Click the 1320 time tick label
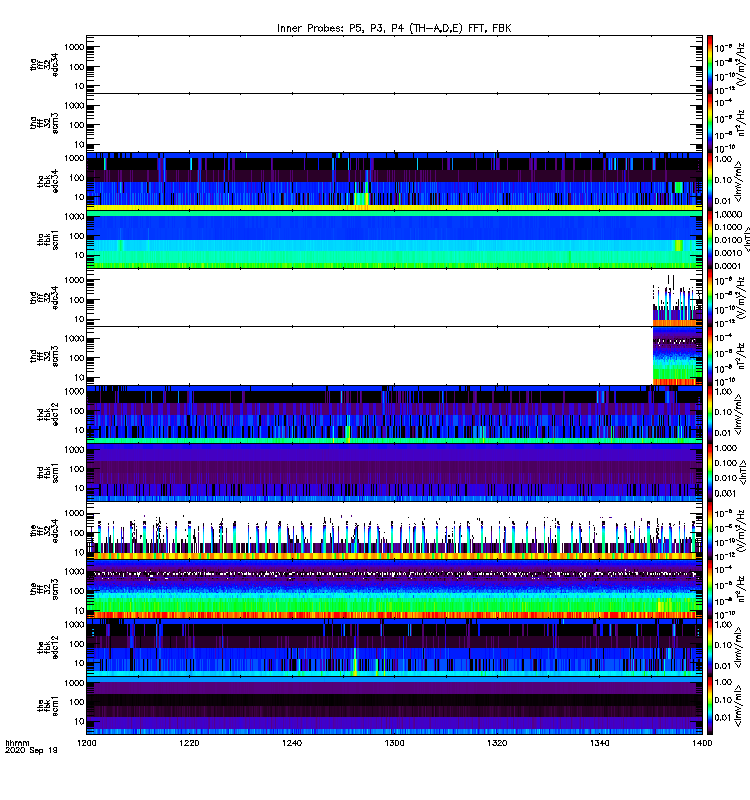 (497, 743)
